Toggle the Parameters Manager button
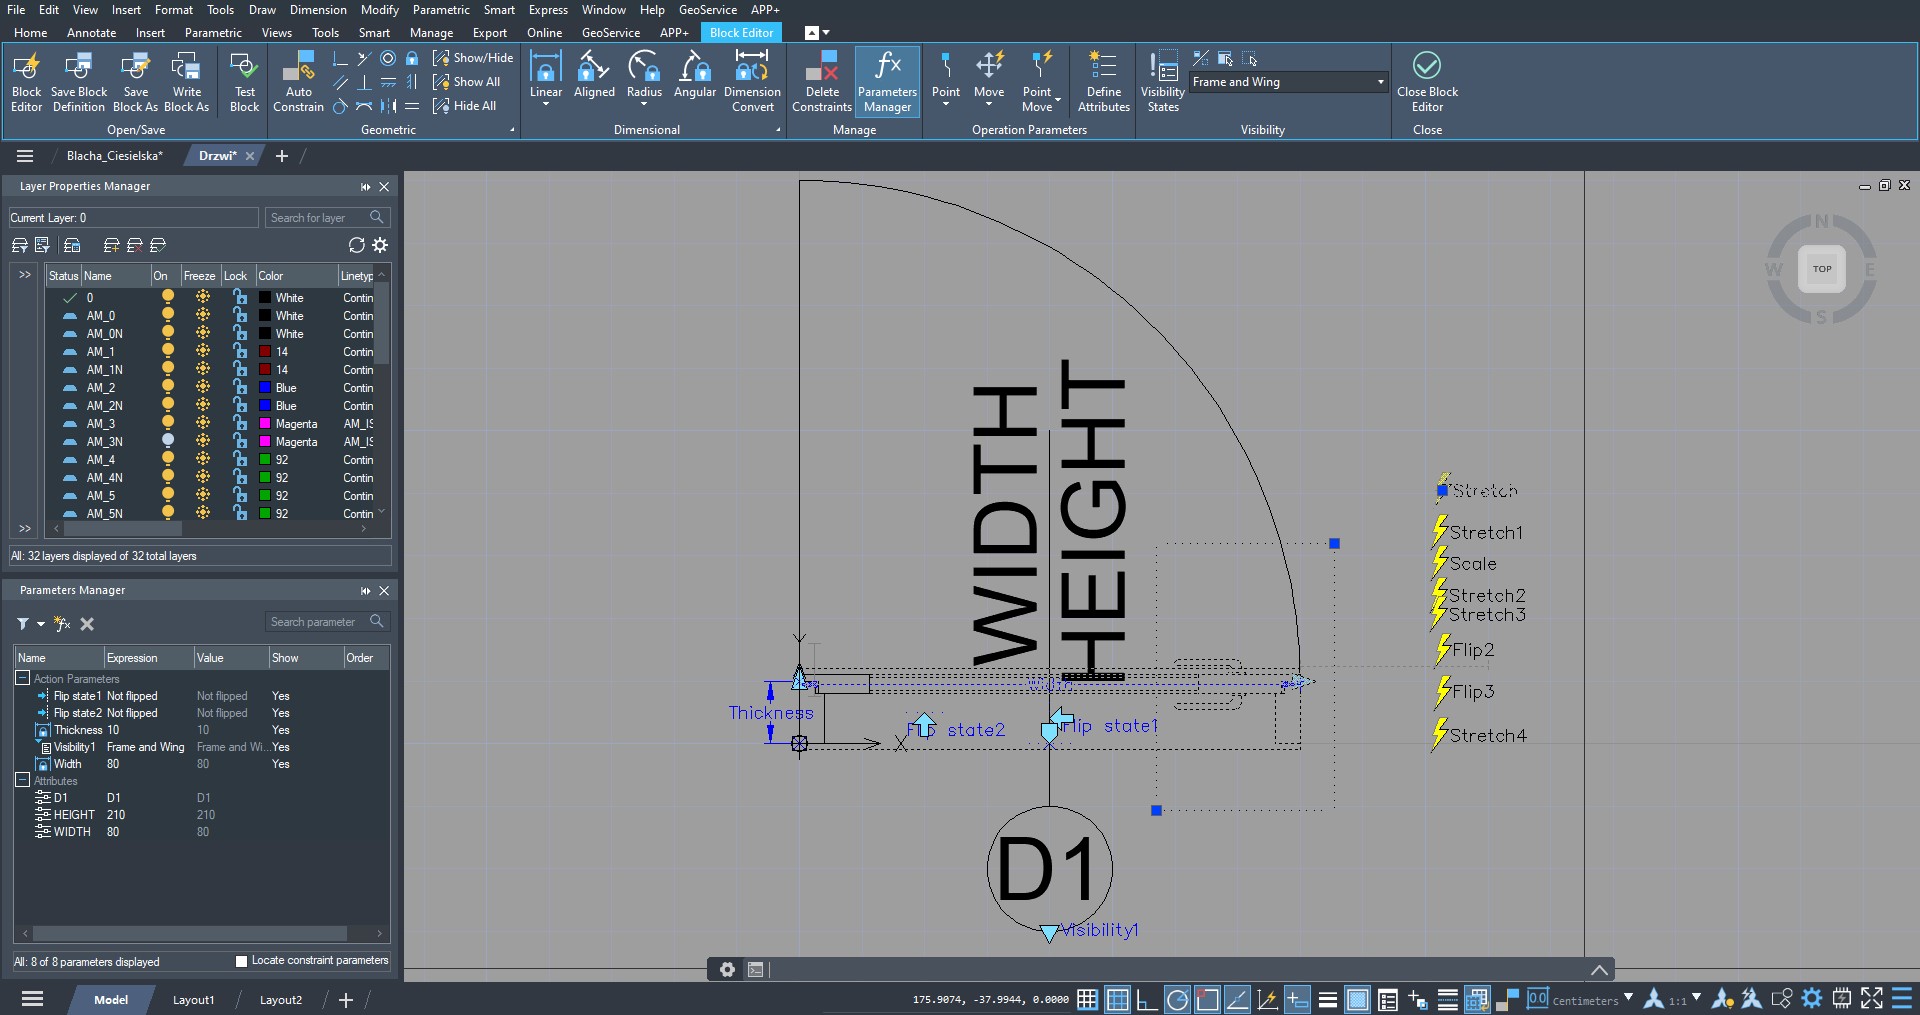The width and height of the screenshot is (1920, 1015). 887,82
